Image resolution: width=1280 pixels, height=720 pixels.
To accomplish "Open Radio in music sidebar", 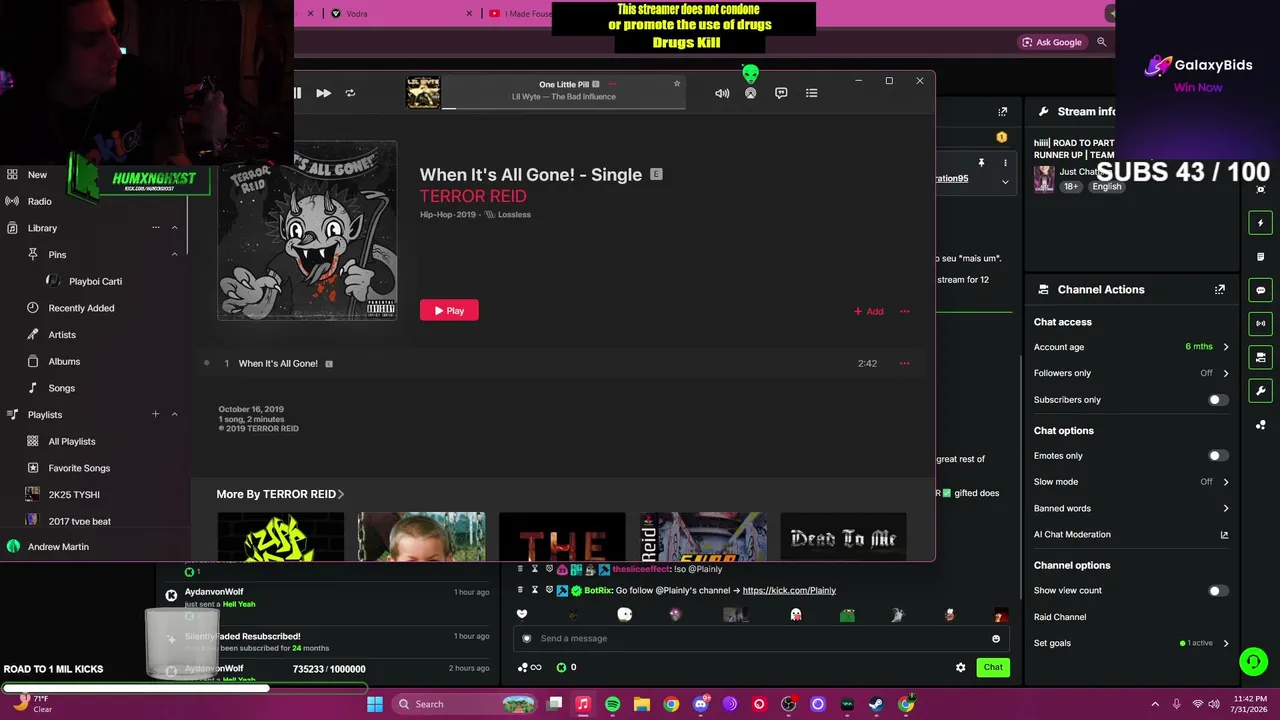I will coord(40,201).
